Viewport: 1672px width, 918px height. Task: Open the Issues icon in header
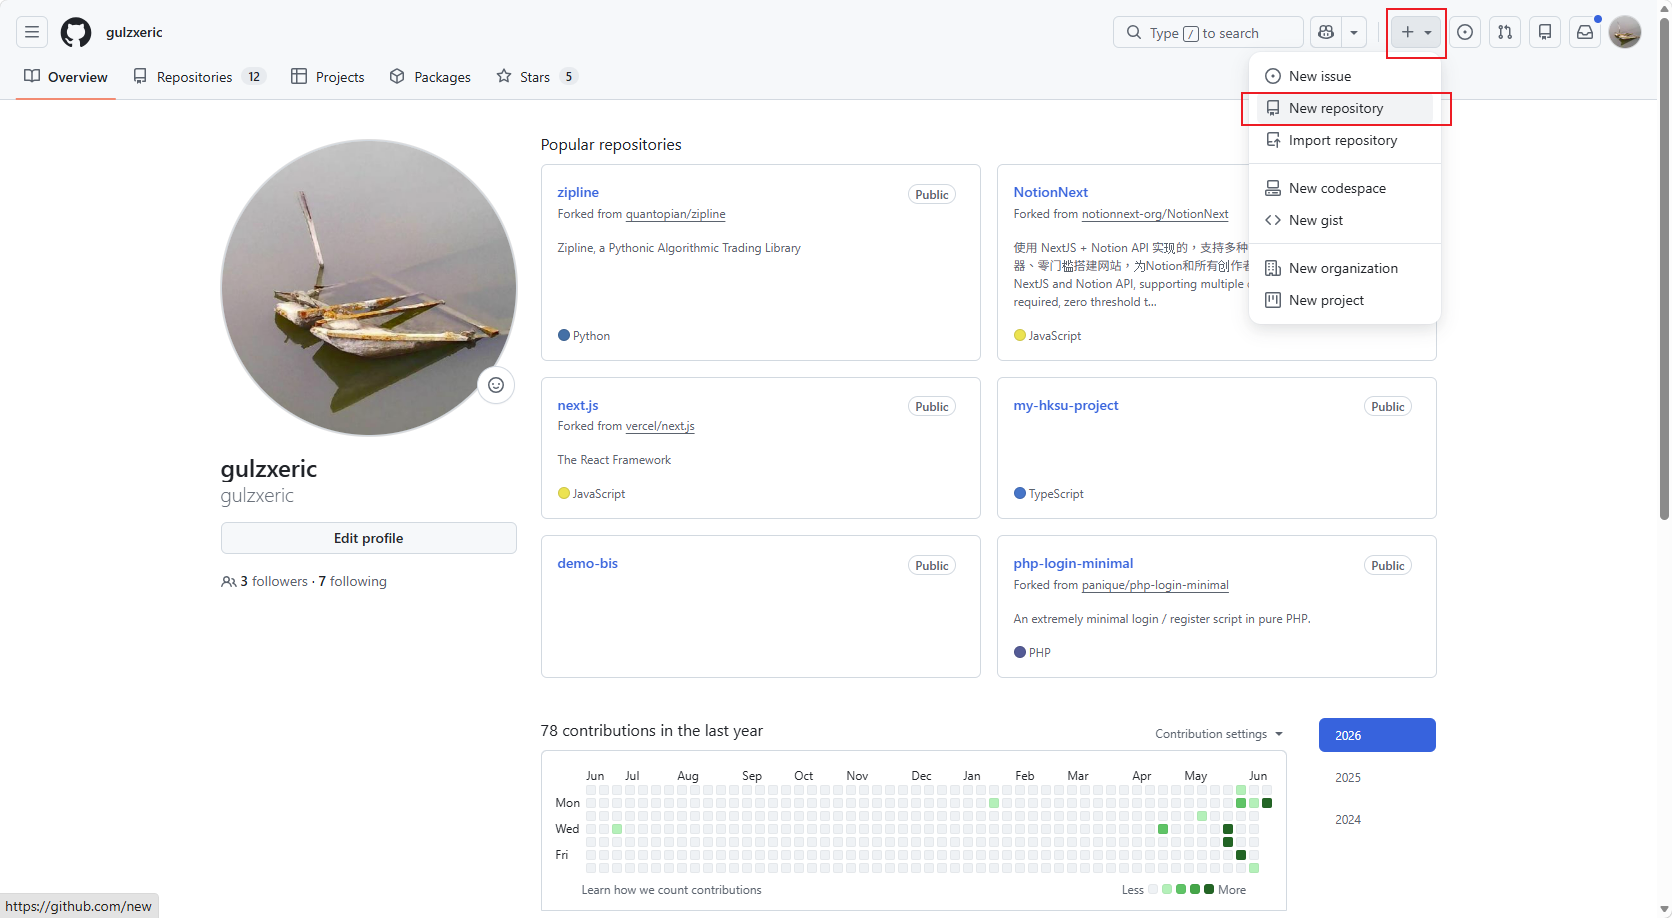(1465, 32)
